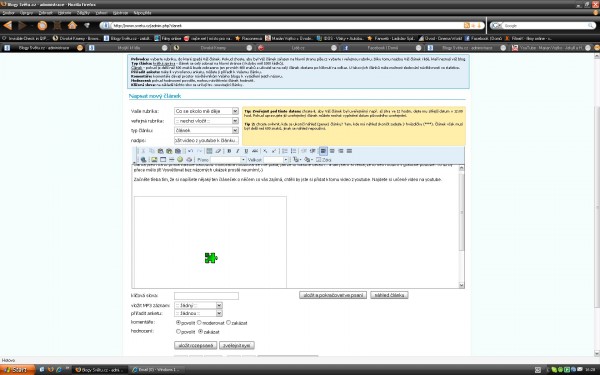Click the 'uložit a pokračovat v psaní' button

coord(333,295)
